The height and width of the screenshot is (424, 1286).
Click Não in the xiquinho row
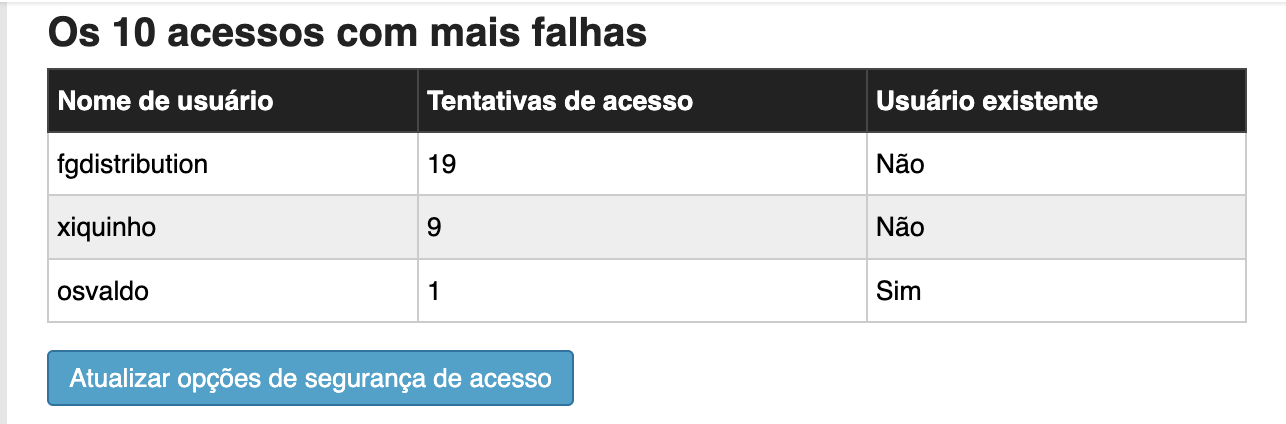900,227
